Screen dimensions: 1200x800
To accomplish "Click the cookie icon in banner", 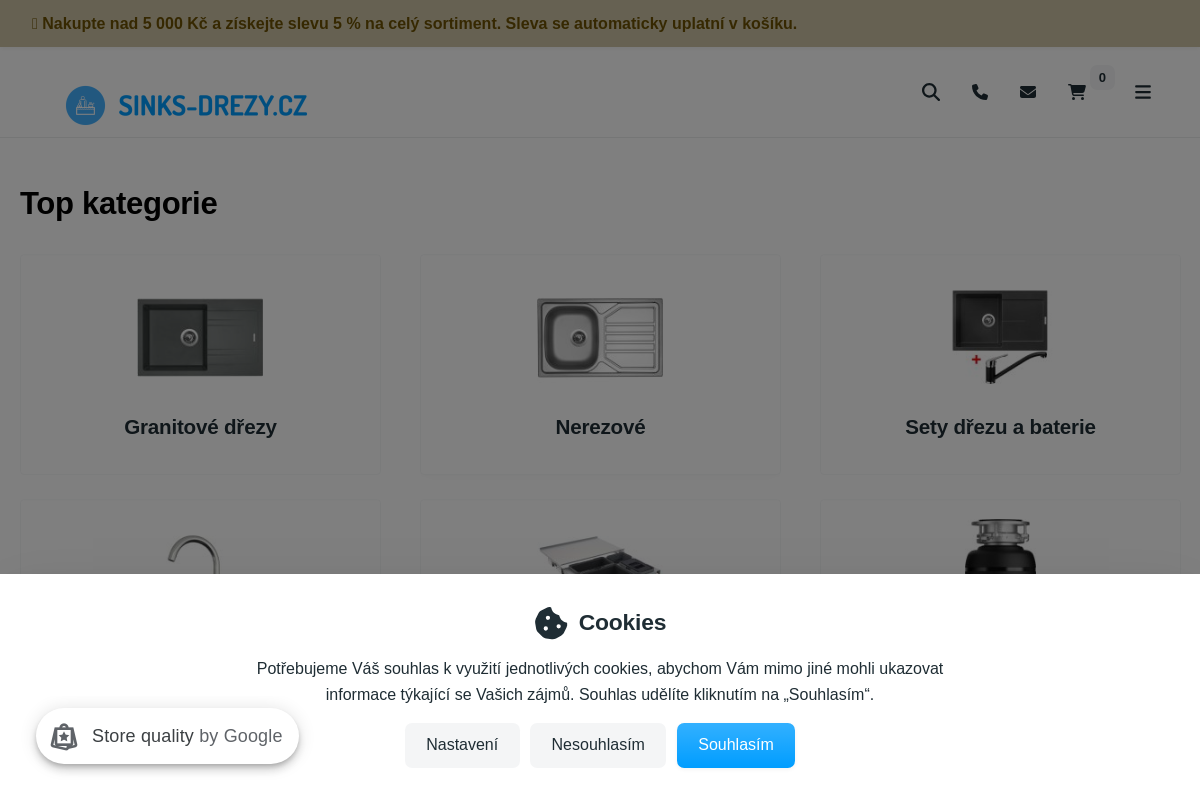I will pos(551,623).
